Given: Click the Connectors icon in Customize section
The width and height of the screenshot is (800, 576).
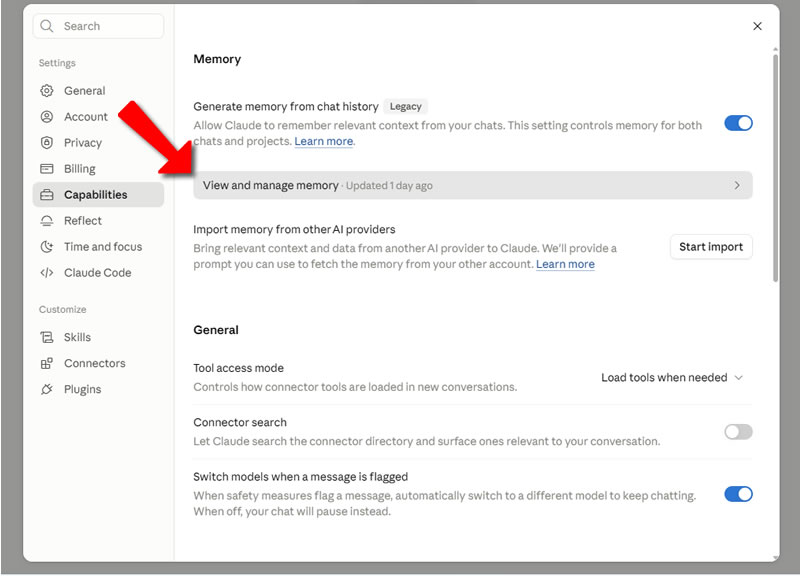Looking at the screenshot, I should pyautogui.click(x=46, y=363).
